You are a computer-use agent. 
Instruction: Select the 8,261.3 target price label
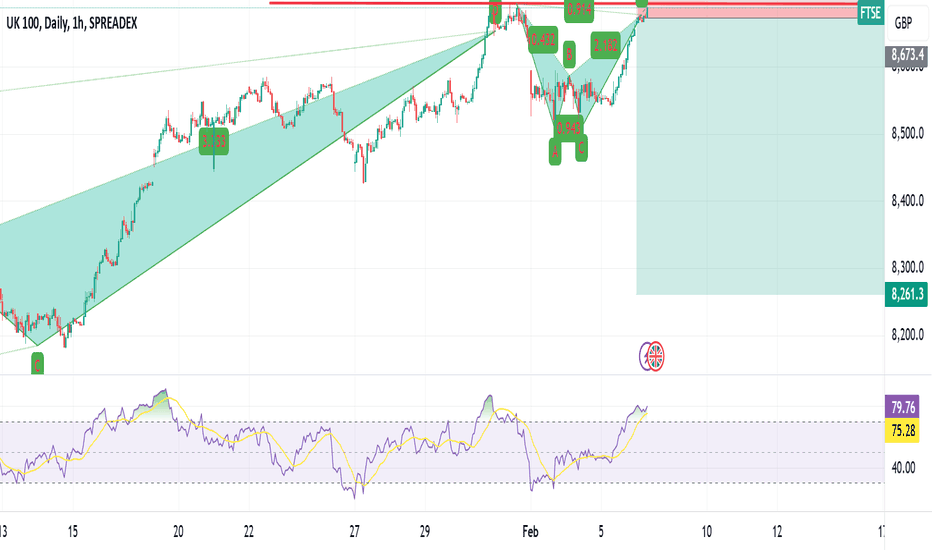click(x=907, y=294)
